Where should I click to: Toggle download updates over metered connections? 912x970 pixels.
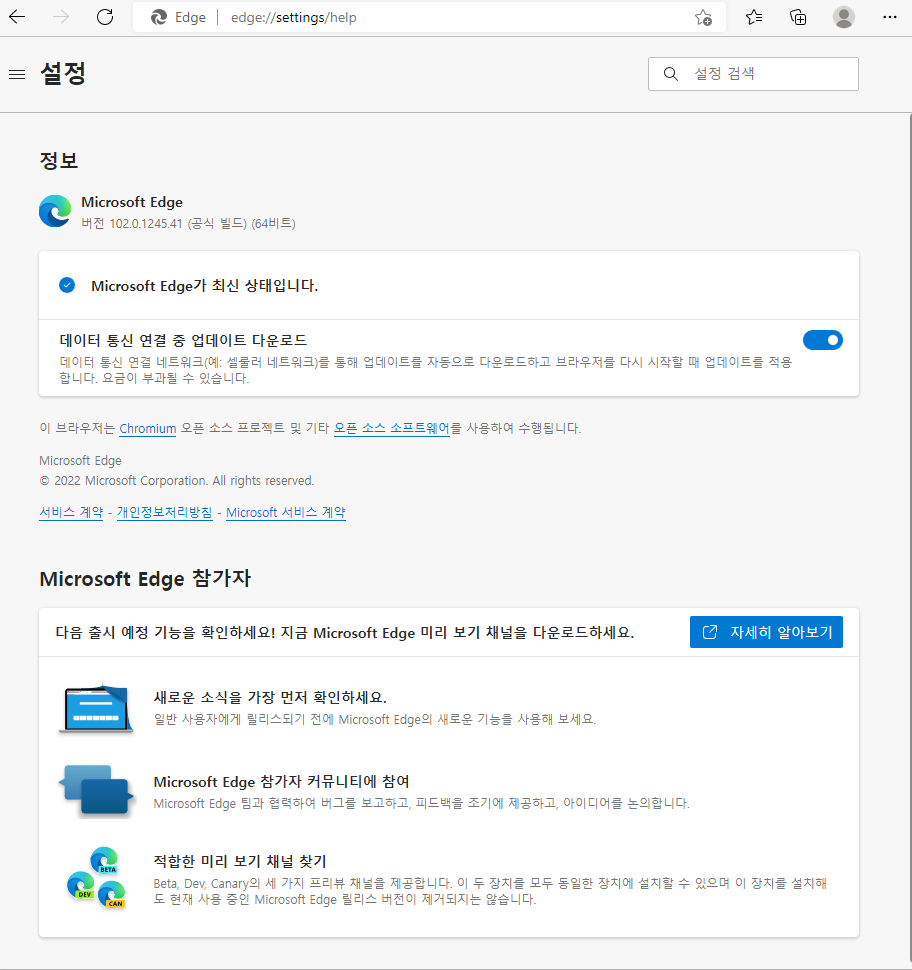pos(822,340)
